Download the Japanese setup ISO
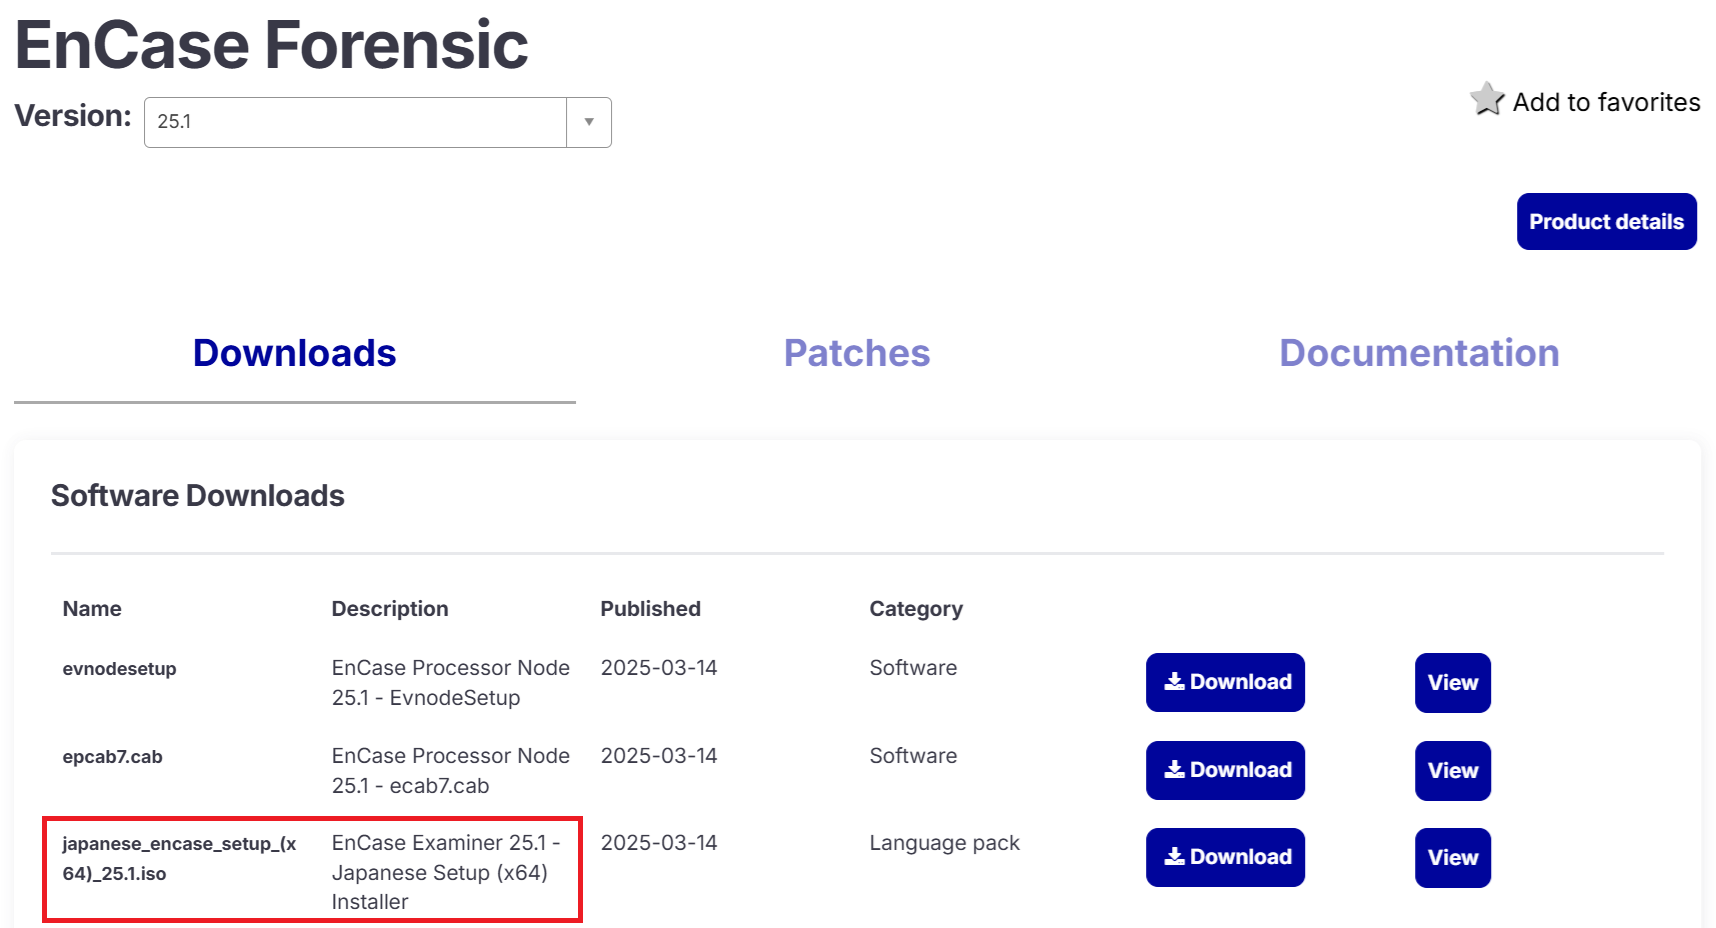 (x=1225, y=857)
